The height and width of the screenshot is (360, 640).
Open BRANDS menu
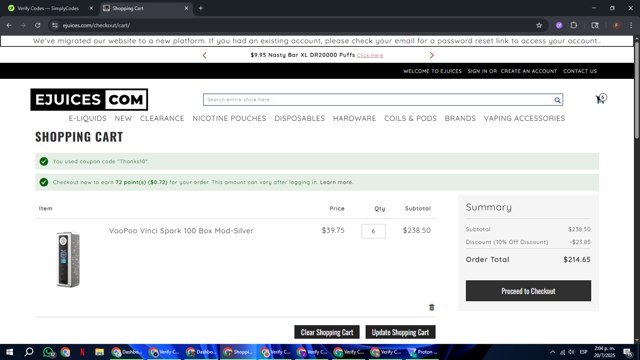pos(460,118)
